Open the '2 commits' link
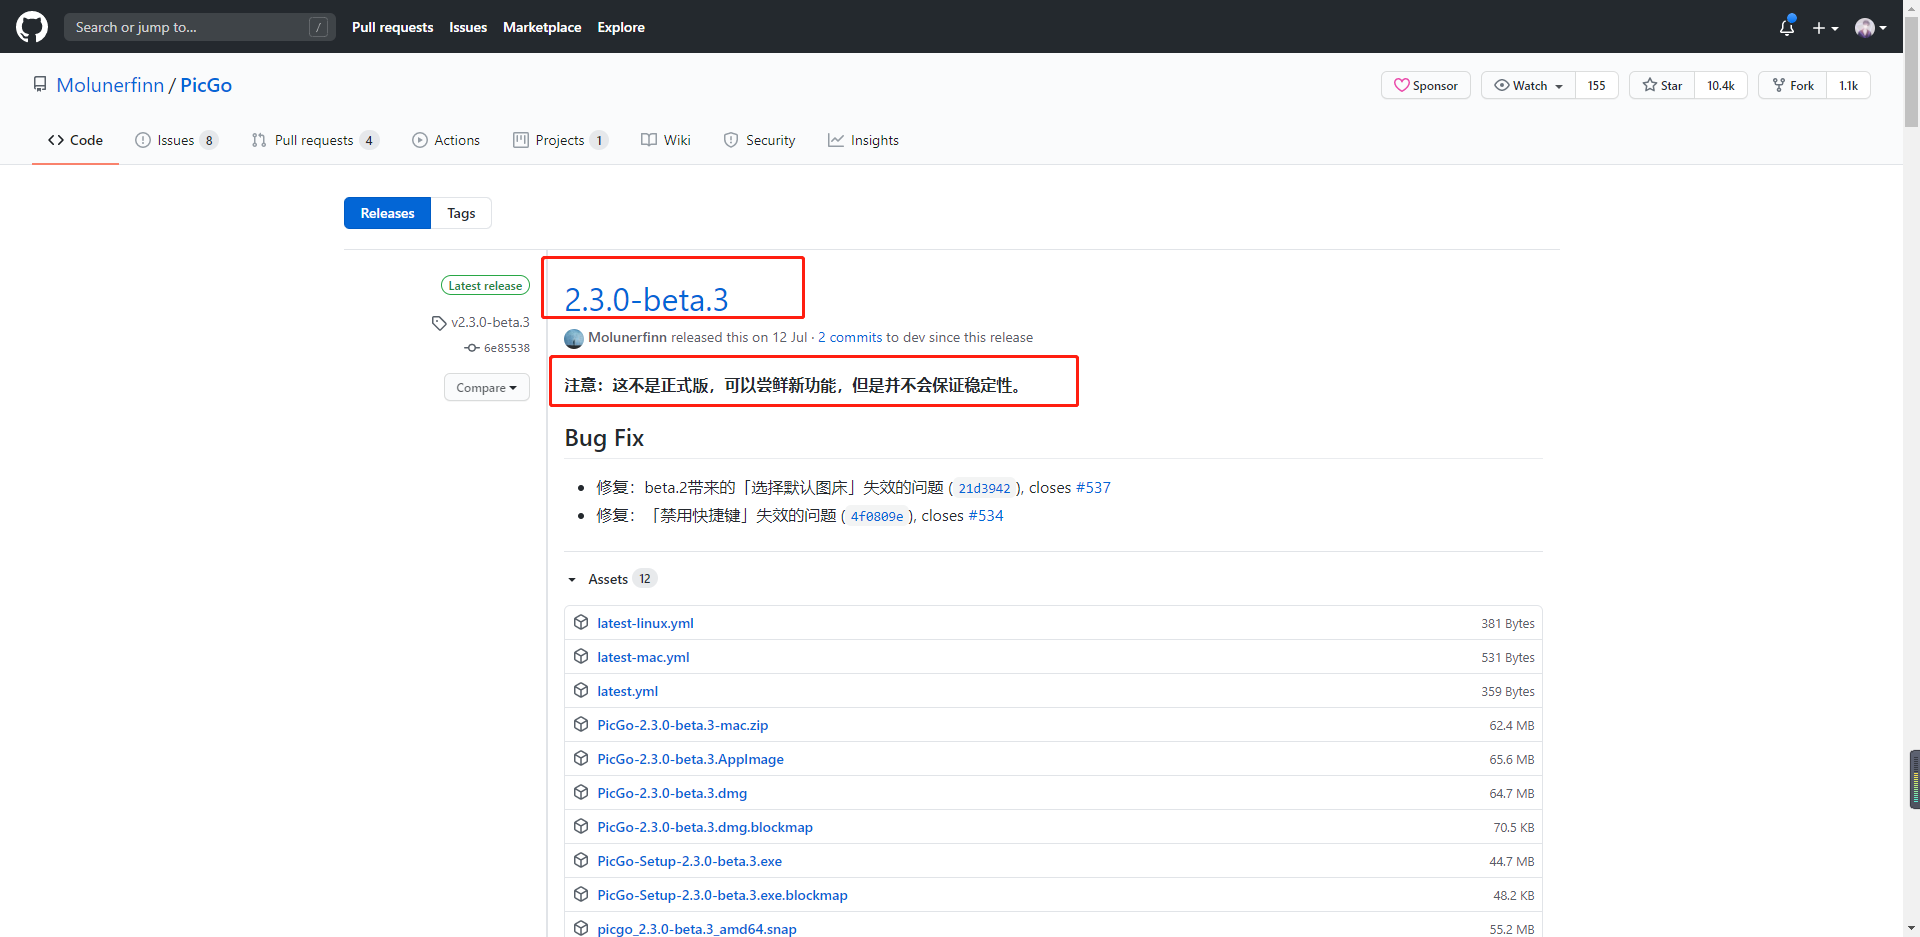The image size is (1920, 937). [x=850, y=338]
